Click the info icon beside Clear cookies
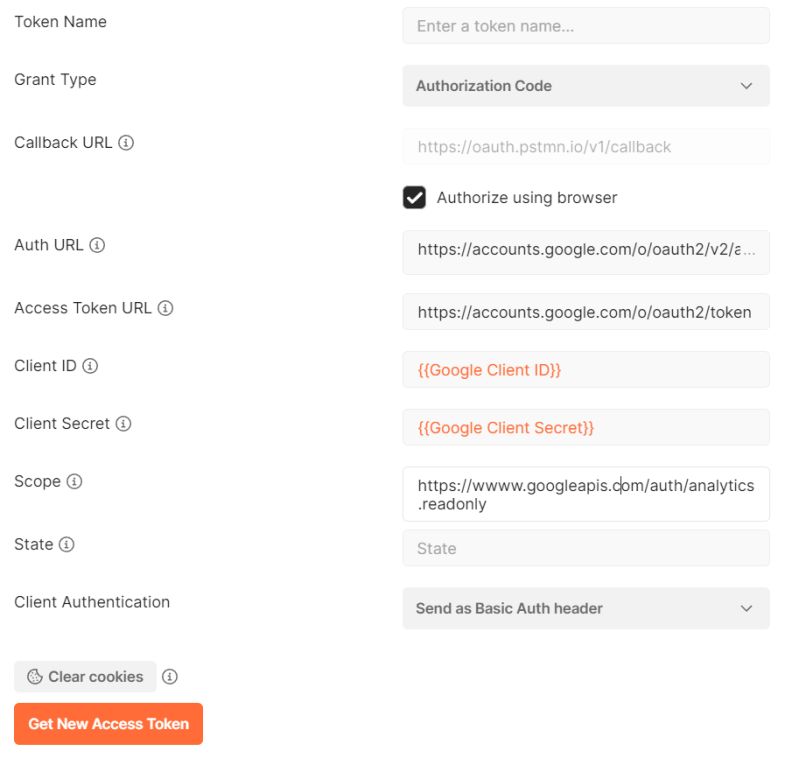Screen dimensions: 799x758 pos(169,676)
